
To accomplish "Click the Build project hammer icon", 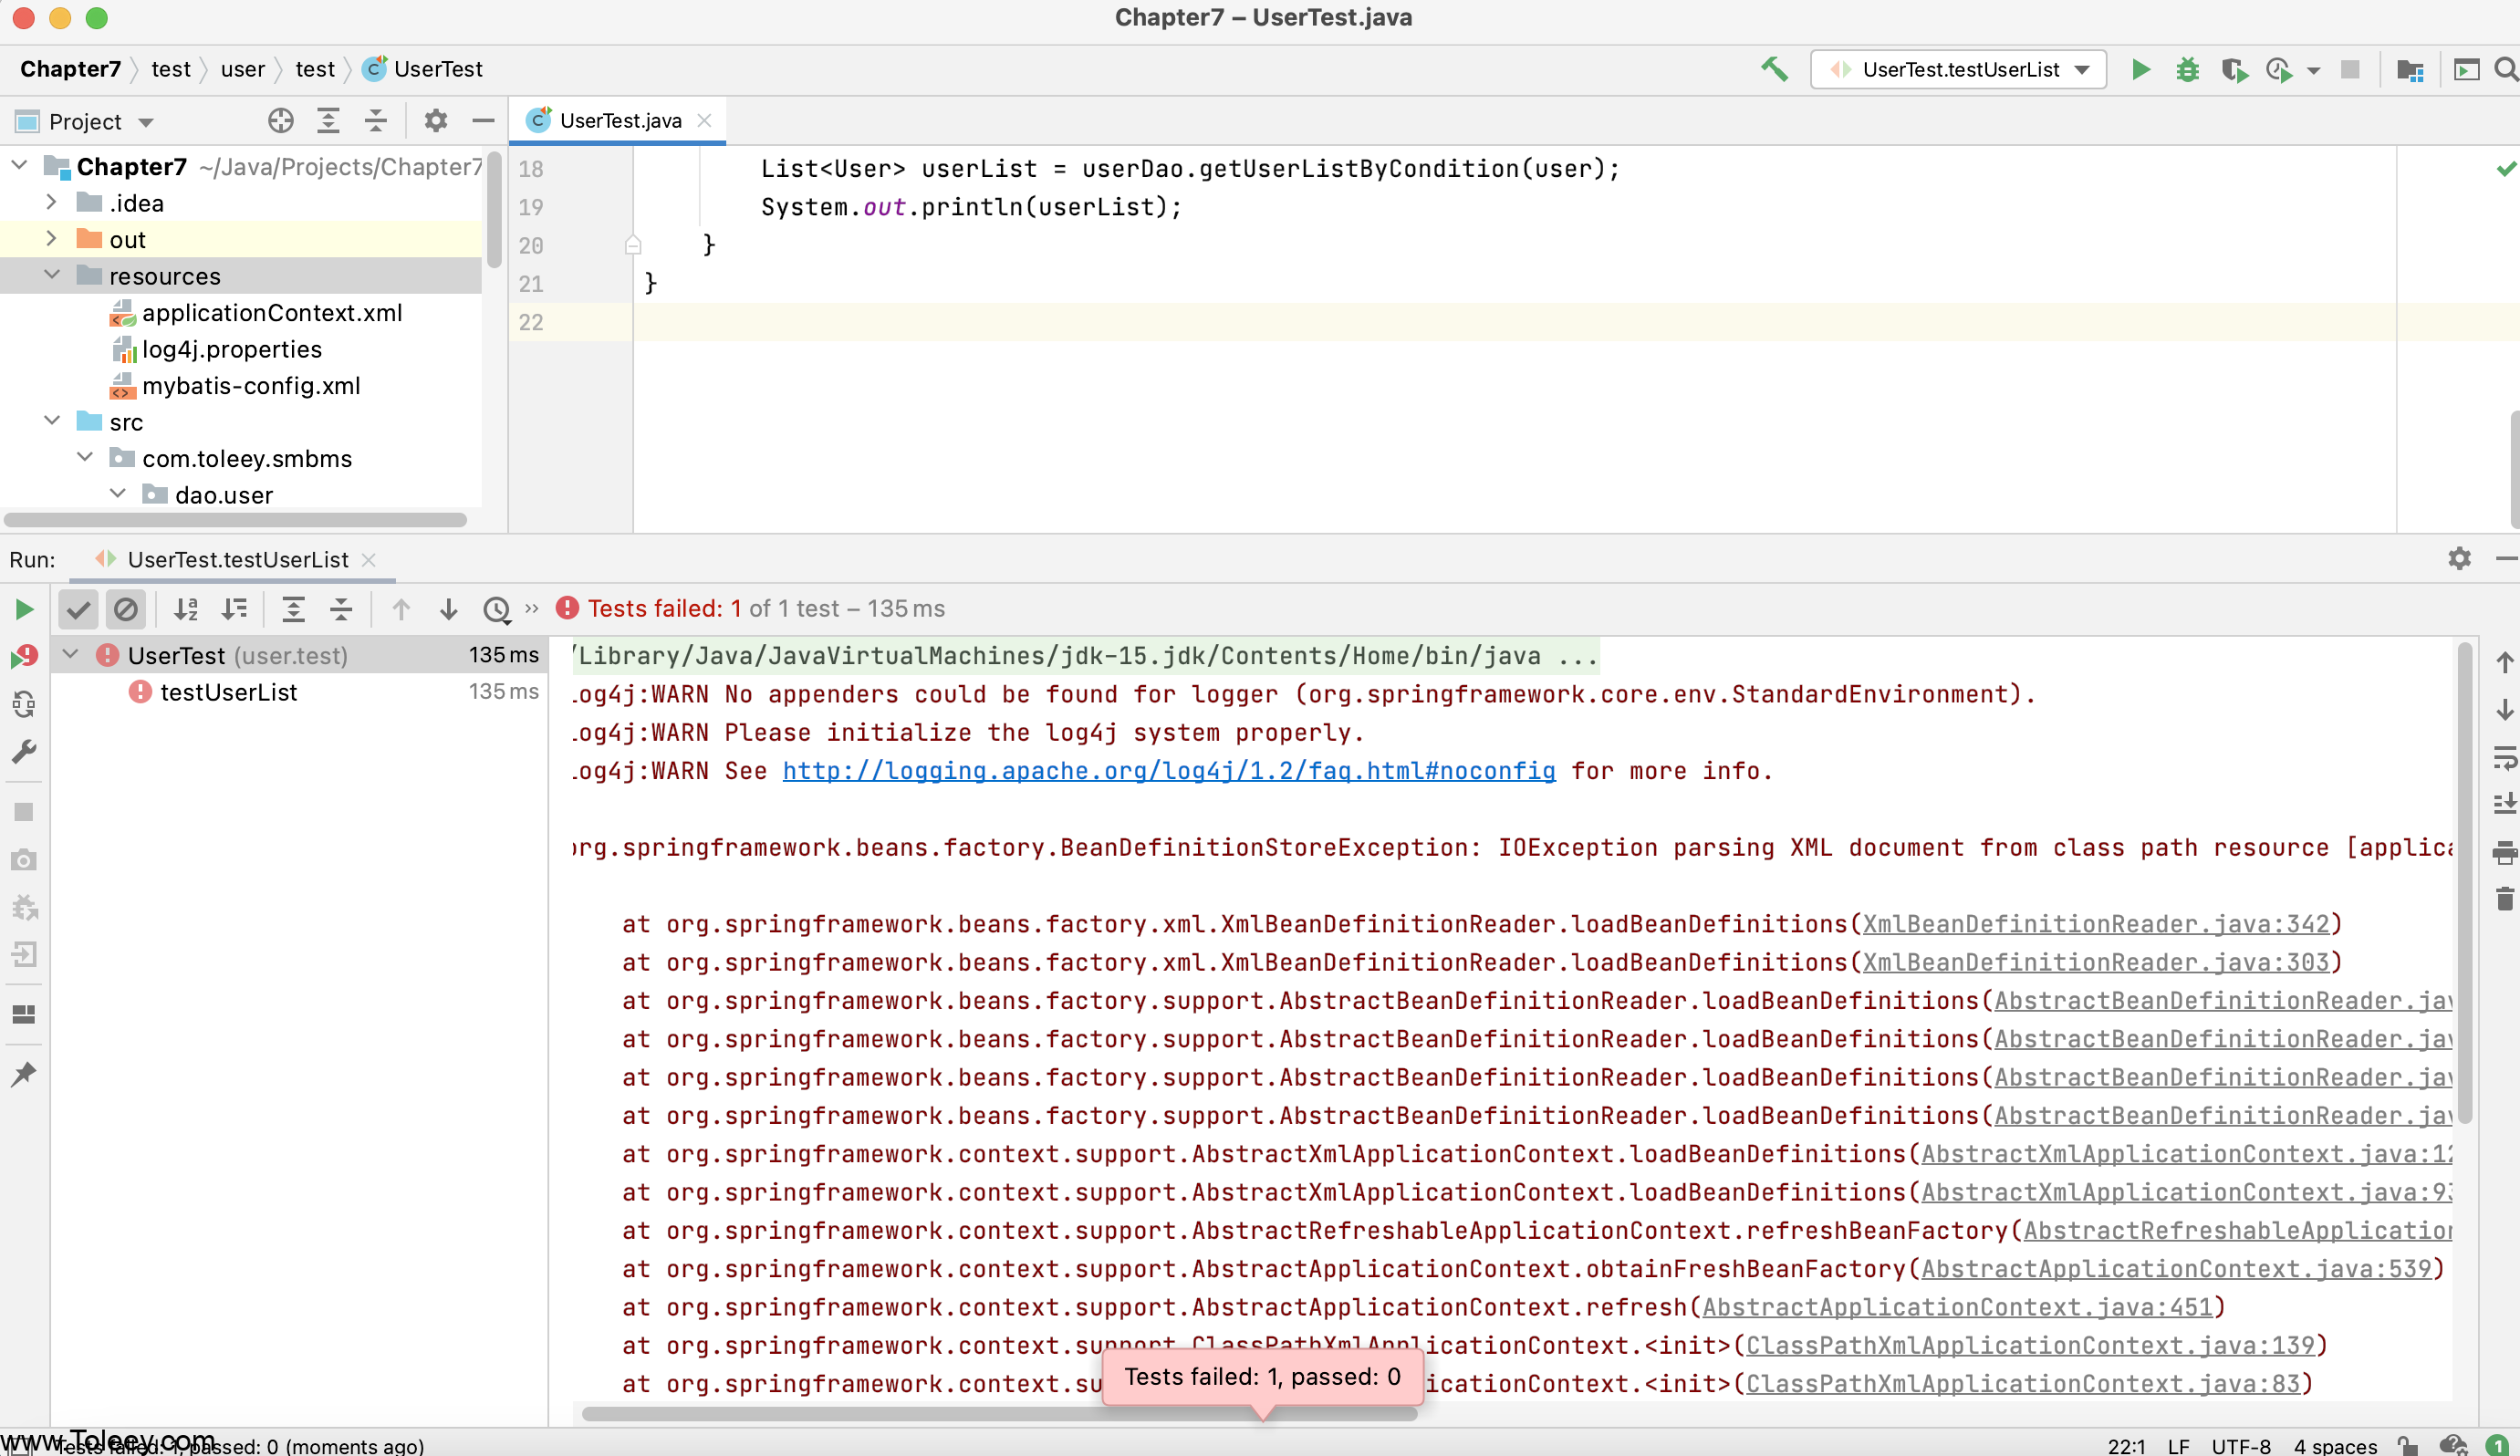I will click(x=1774, y=69).
